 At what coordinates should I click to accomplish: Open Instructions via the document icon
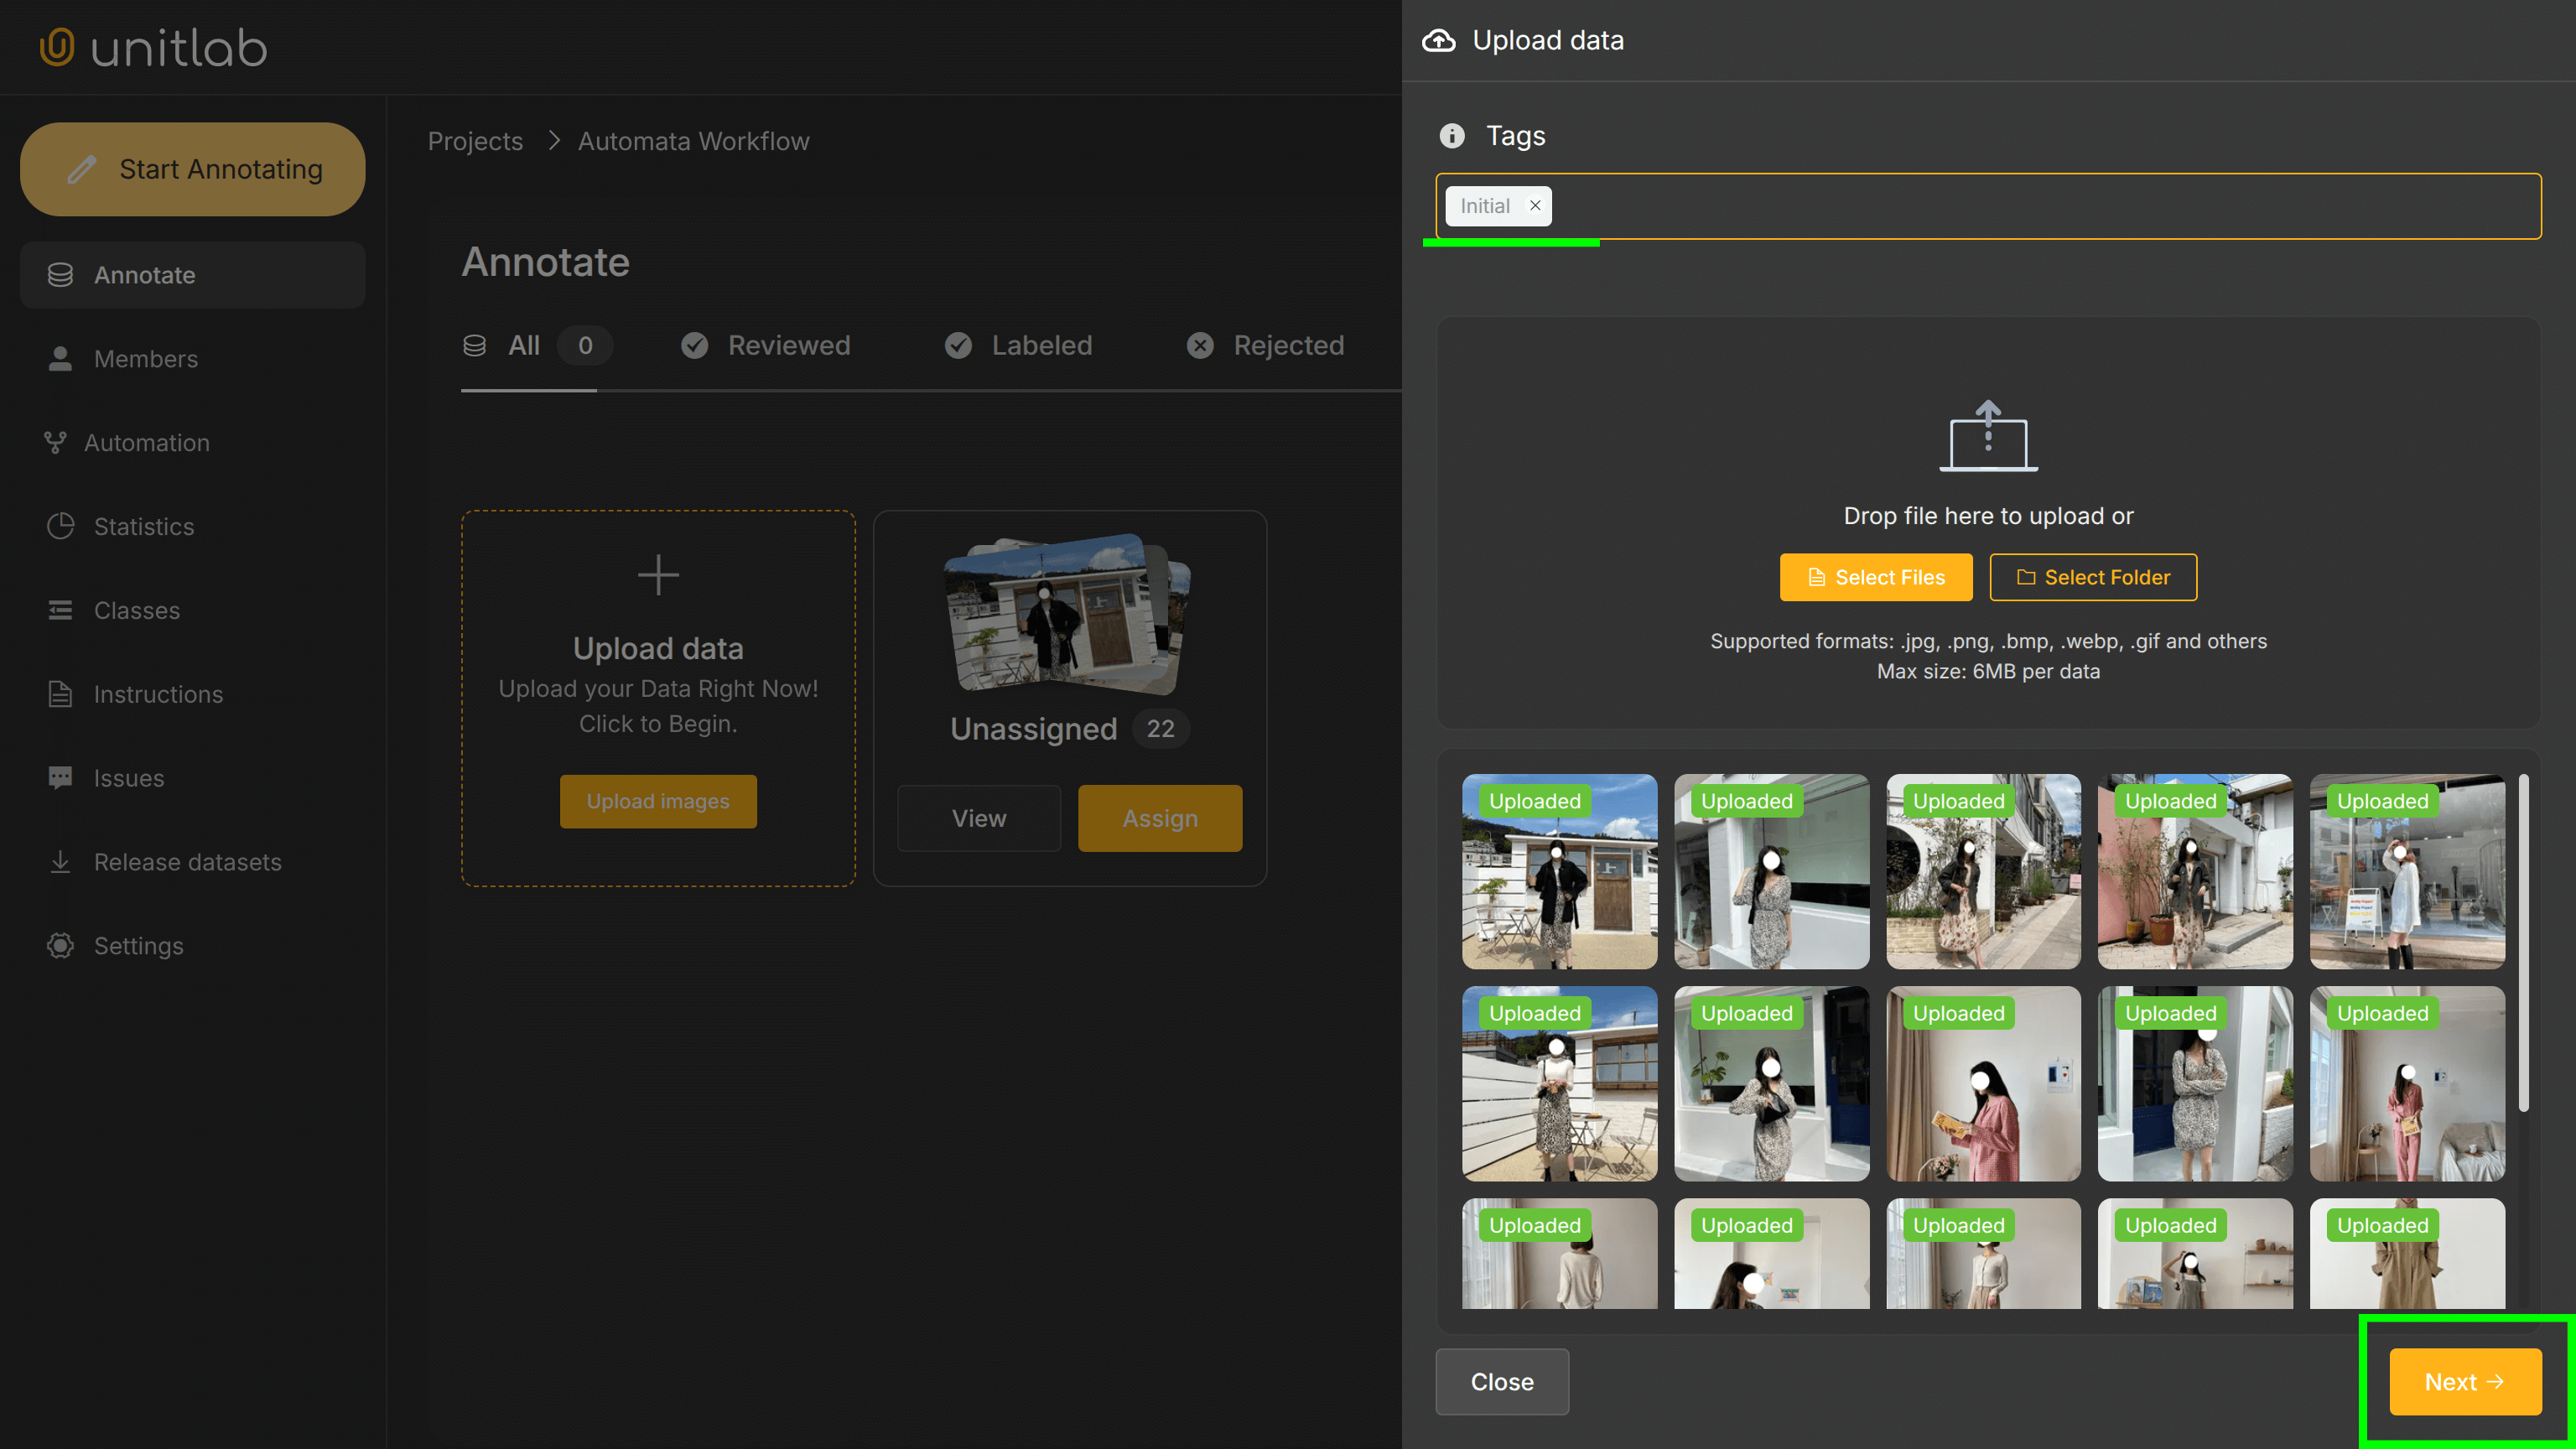(60, 694)
